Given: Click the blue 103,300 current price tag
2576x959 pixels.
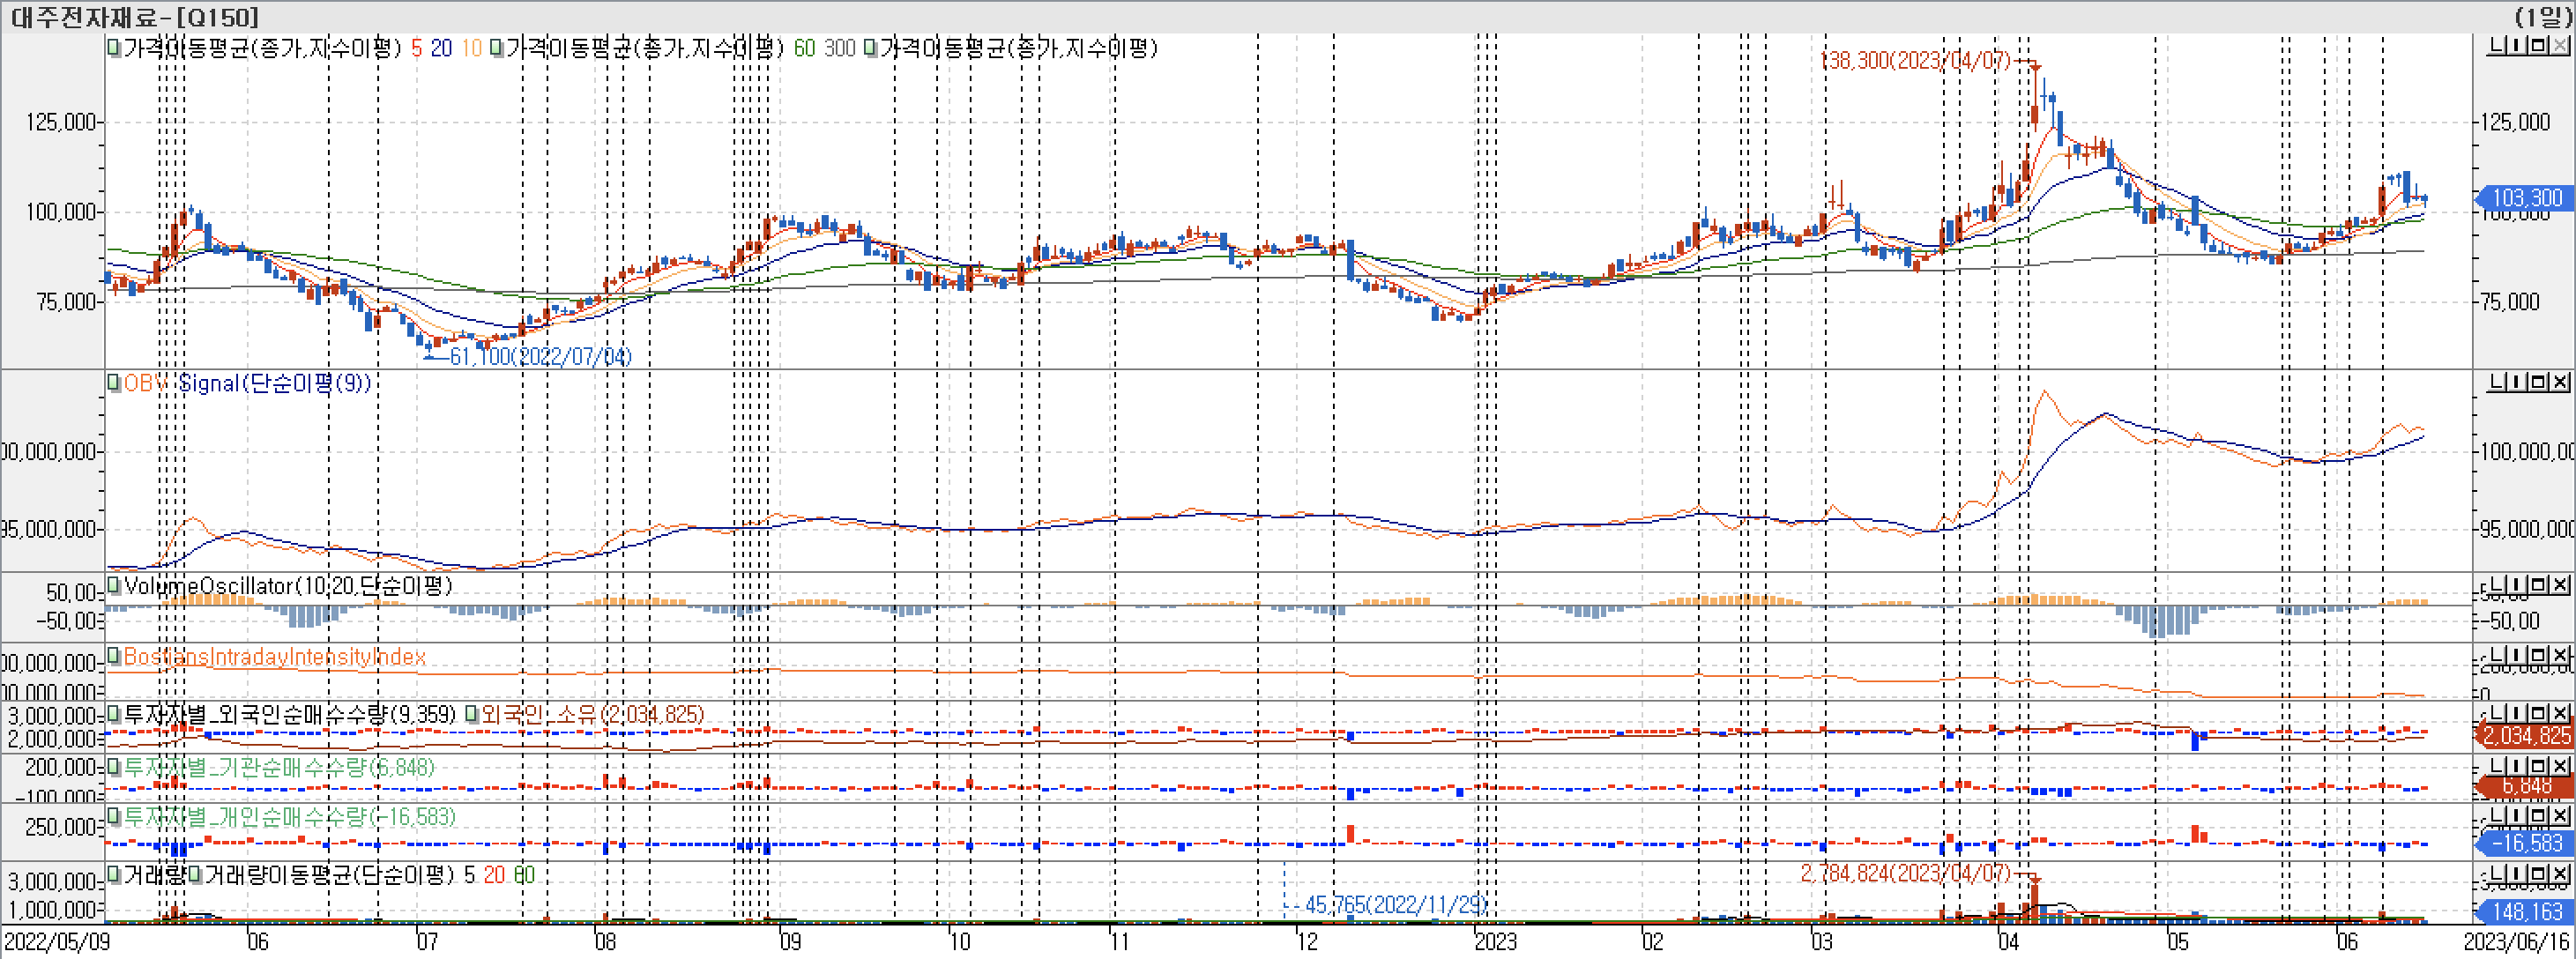Looking at the screenshot, I should 2527,198.
